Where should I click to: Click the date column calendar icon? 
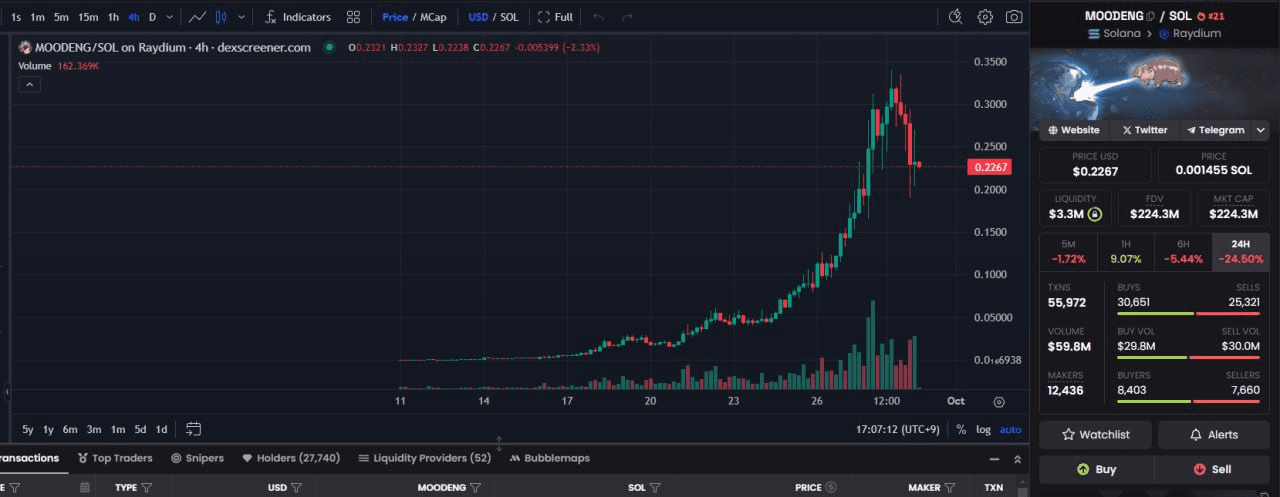pyautogui.click(x=85, y=488)
